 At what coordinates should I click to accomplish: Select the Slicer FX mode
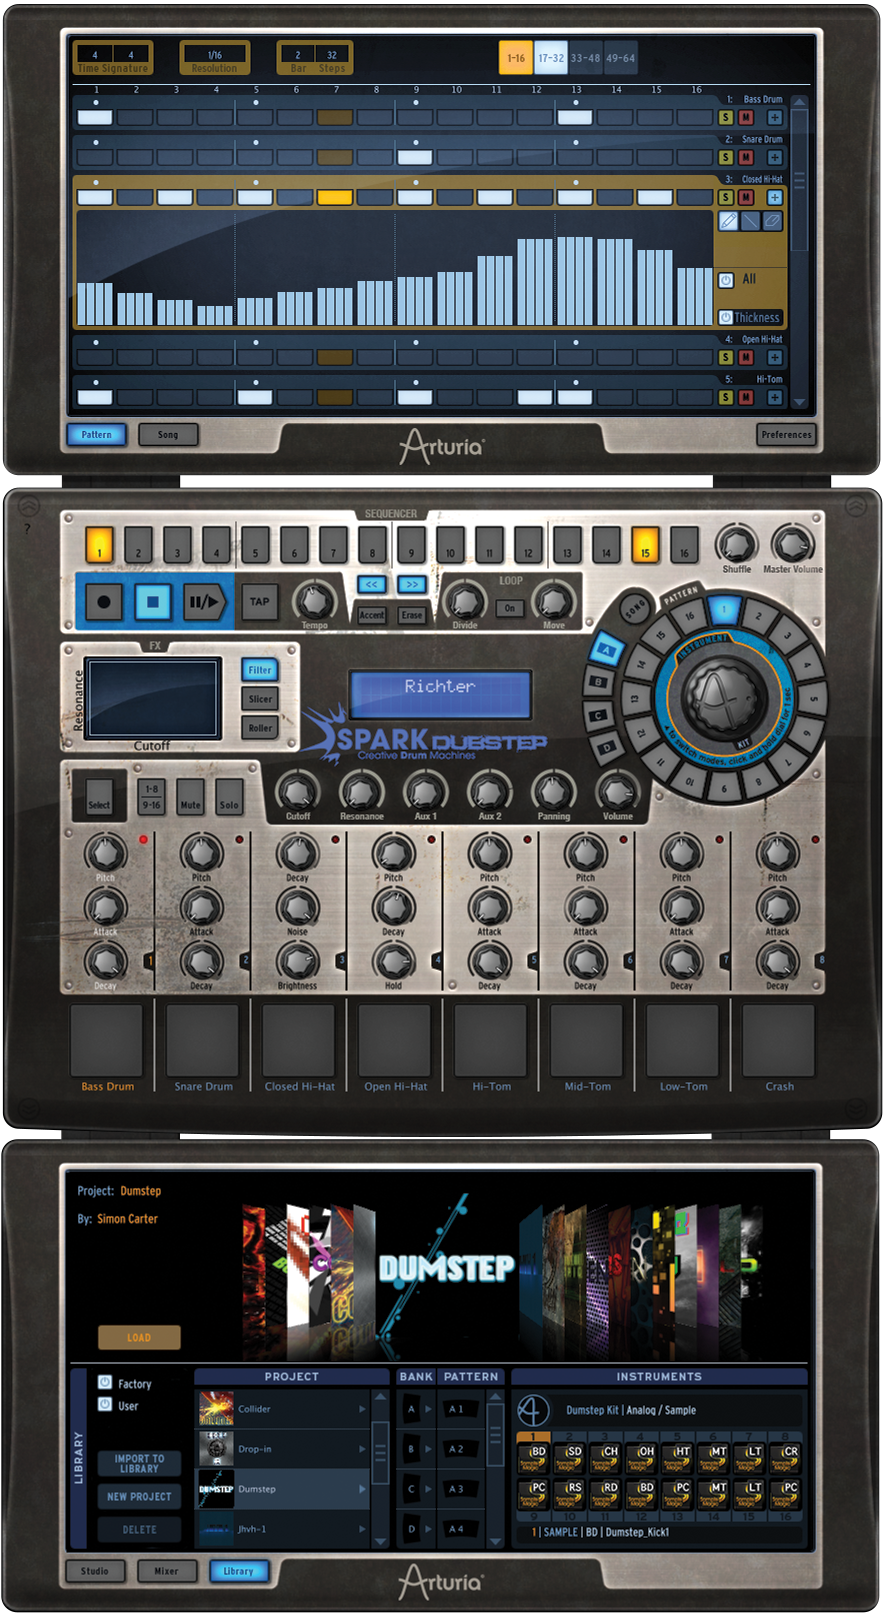260,699
